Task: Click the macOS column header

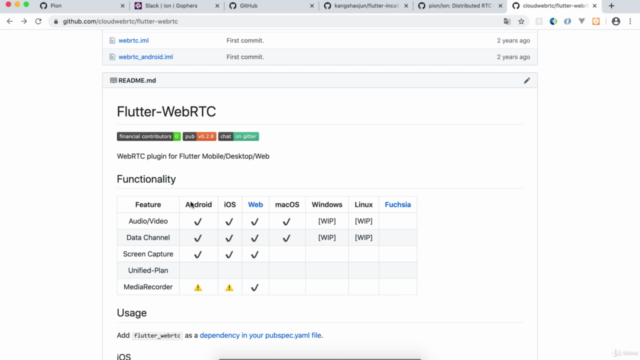Action: (x=287, y=204)
